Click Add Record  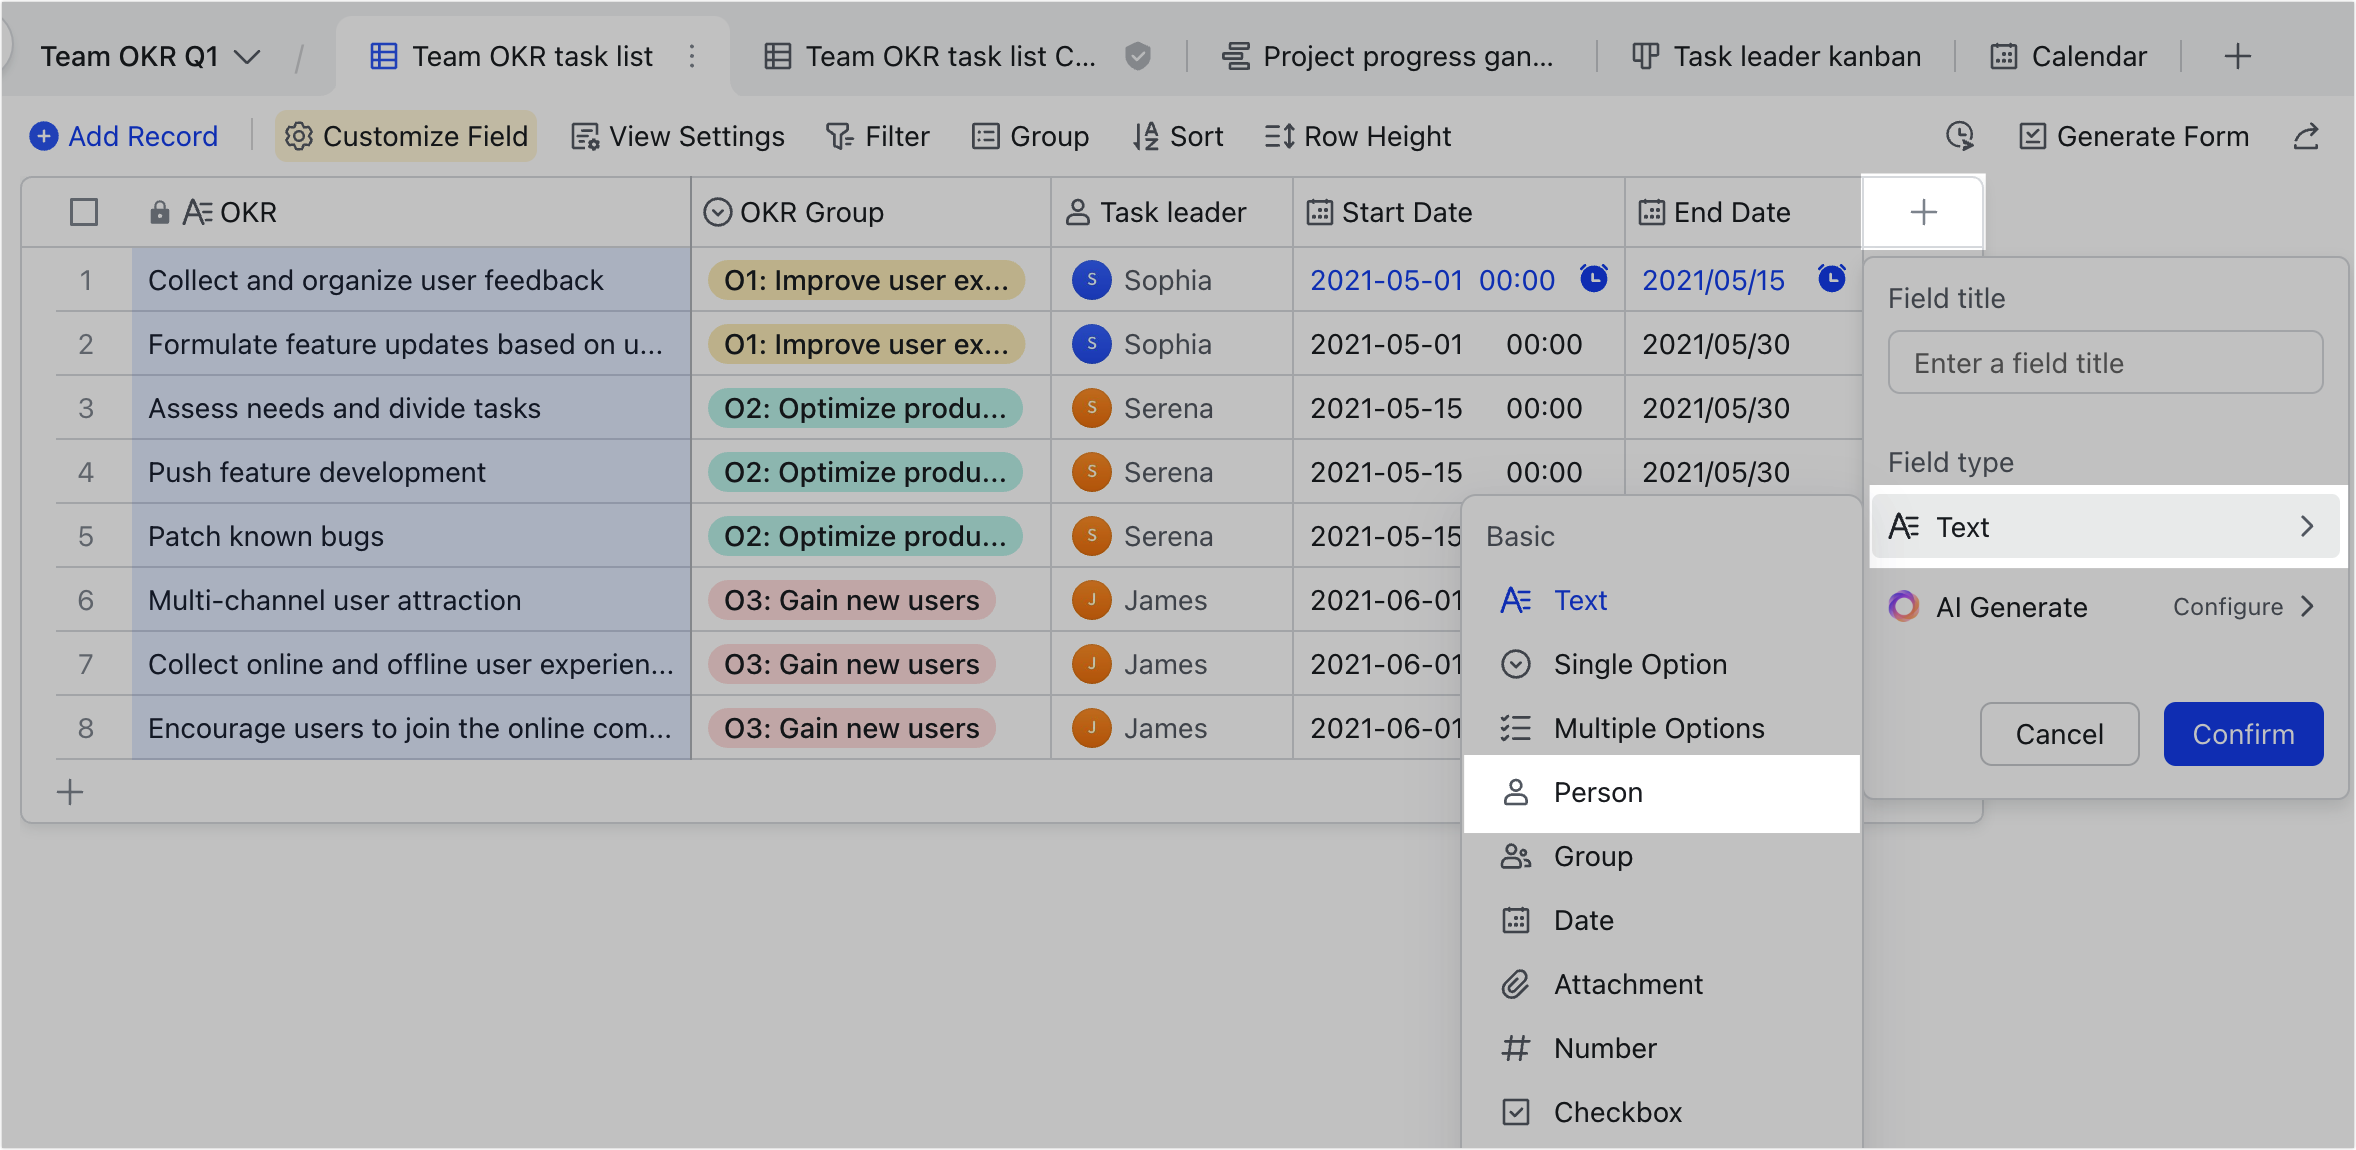point(124,136)
